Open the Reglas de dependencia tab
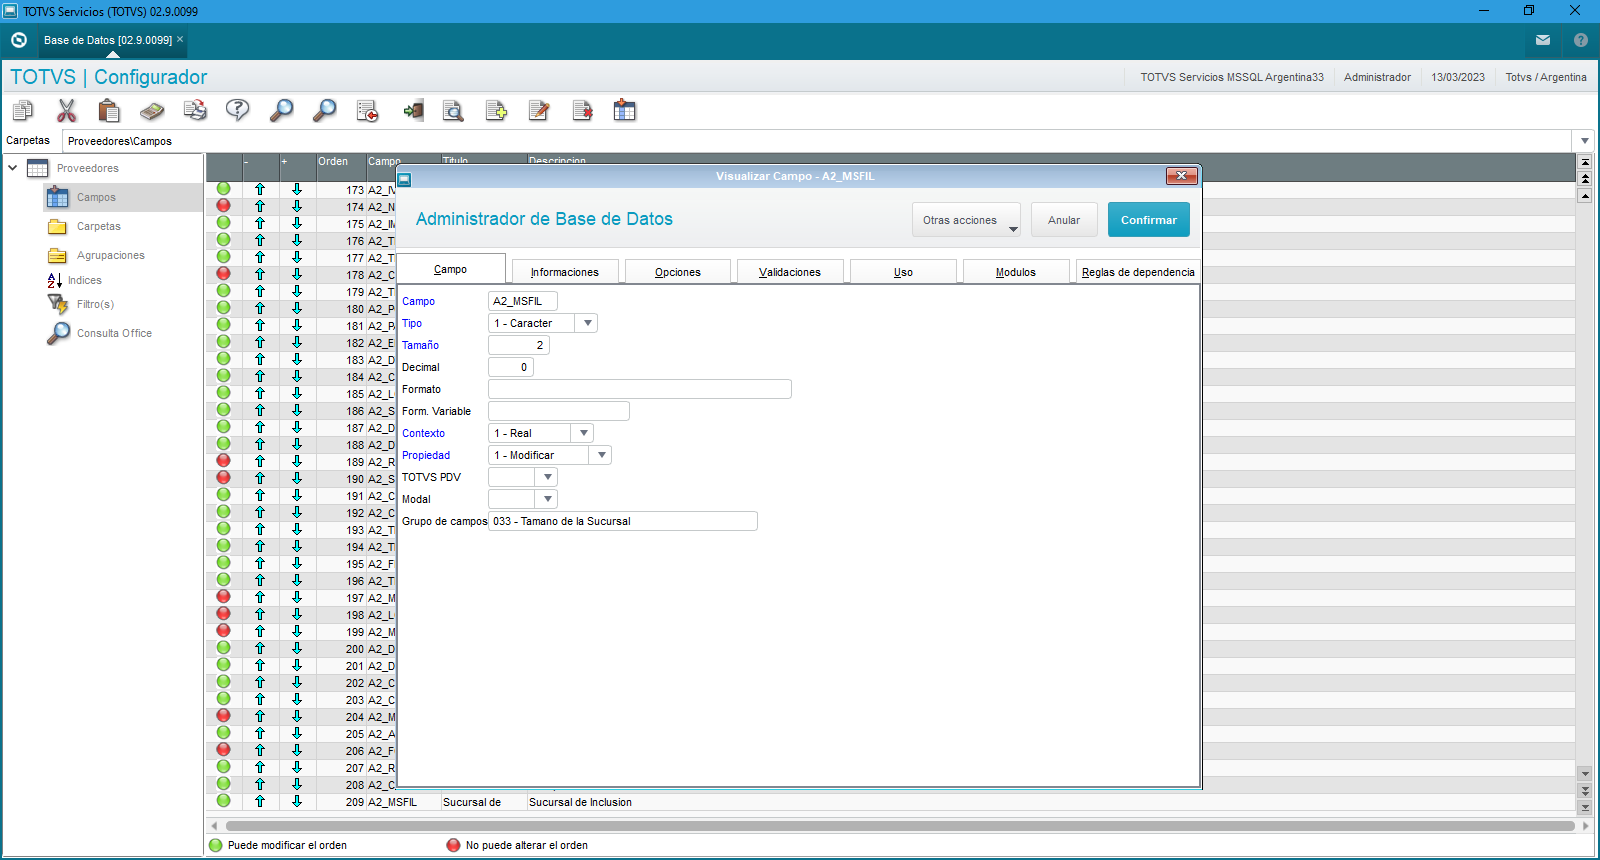This screenshot has width=1600, height=860. click(1138, 272)
